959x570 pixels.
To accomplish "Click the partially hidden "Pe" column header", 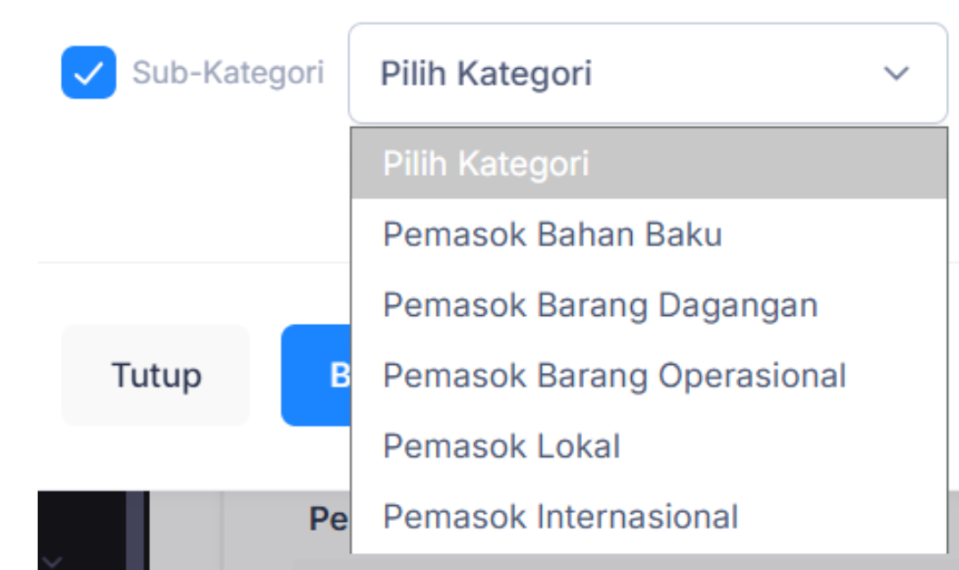I will pos(328,520).
